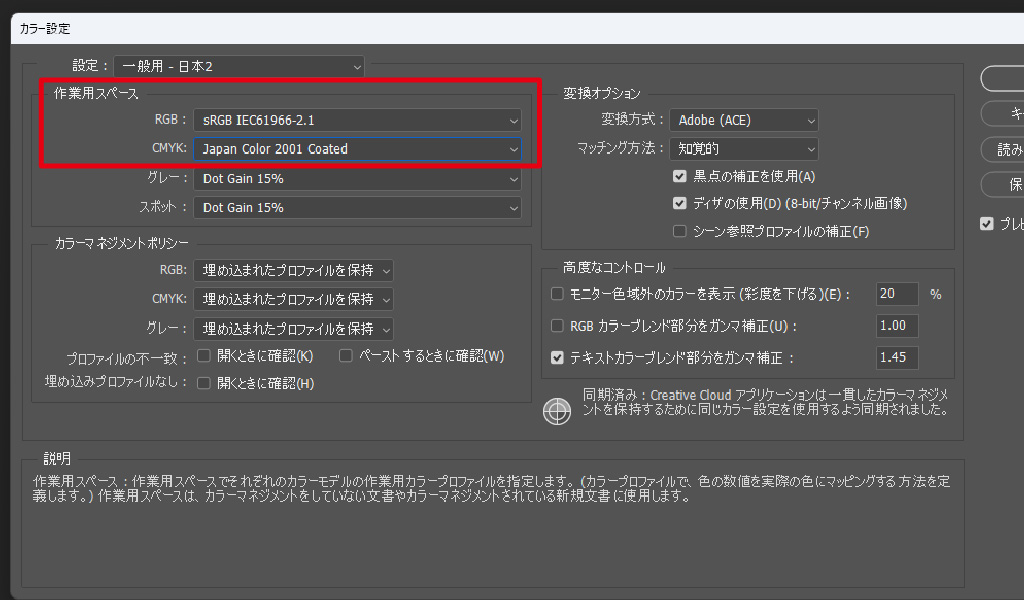Check ペーストするときに確認(W) checkbox

coord(346,355)
